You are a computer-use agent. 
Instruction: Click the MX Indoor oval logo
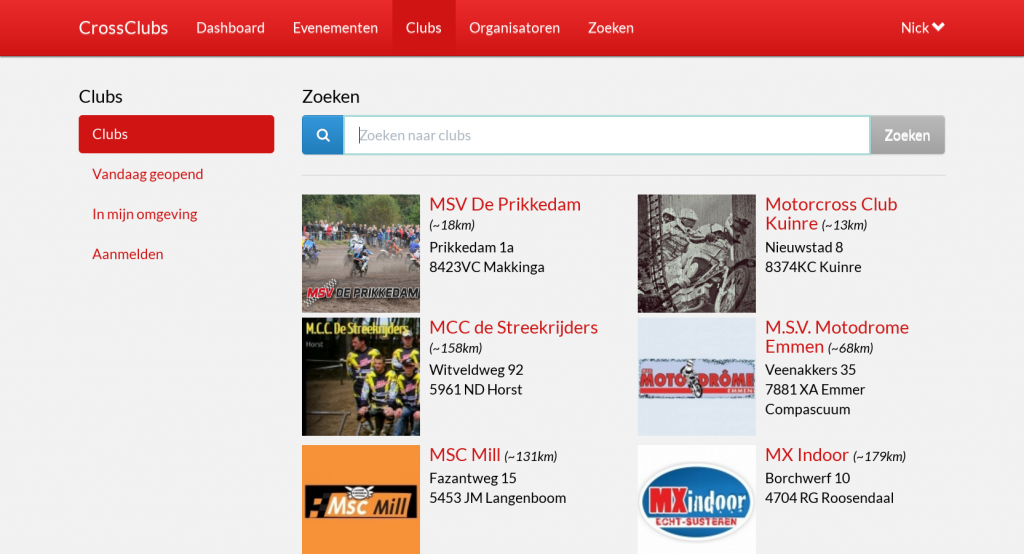pos(696,500)
